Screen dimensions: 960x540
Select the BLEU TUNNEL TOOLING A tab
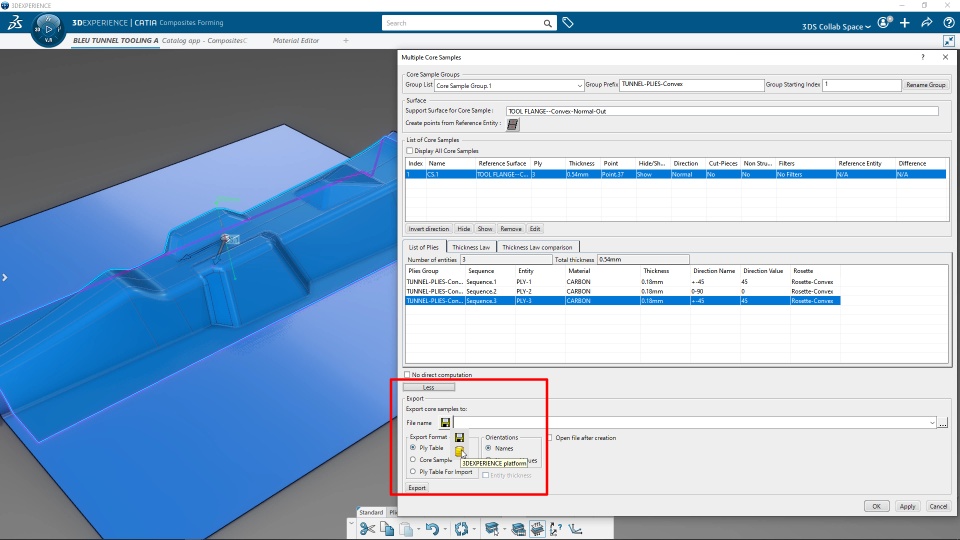115,40
